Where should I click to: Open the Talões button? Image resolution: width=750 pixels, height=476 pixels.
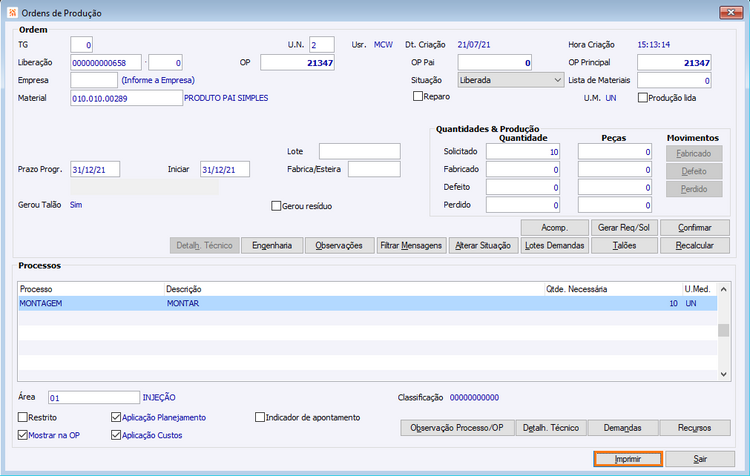[x=624, y=245]
